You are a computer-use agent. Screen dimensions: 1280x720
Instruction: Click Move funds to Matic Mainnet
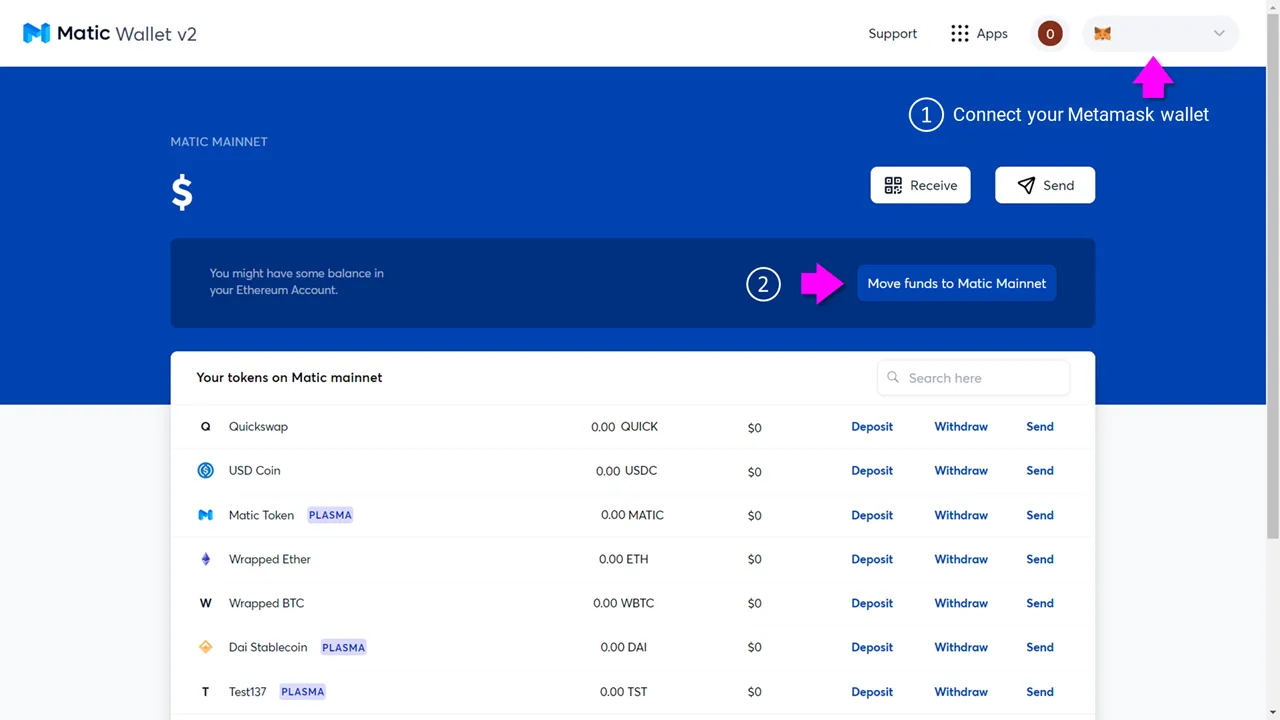coord(956,284)
